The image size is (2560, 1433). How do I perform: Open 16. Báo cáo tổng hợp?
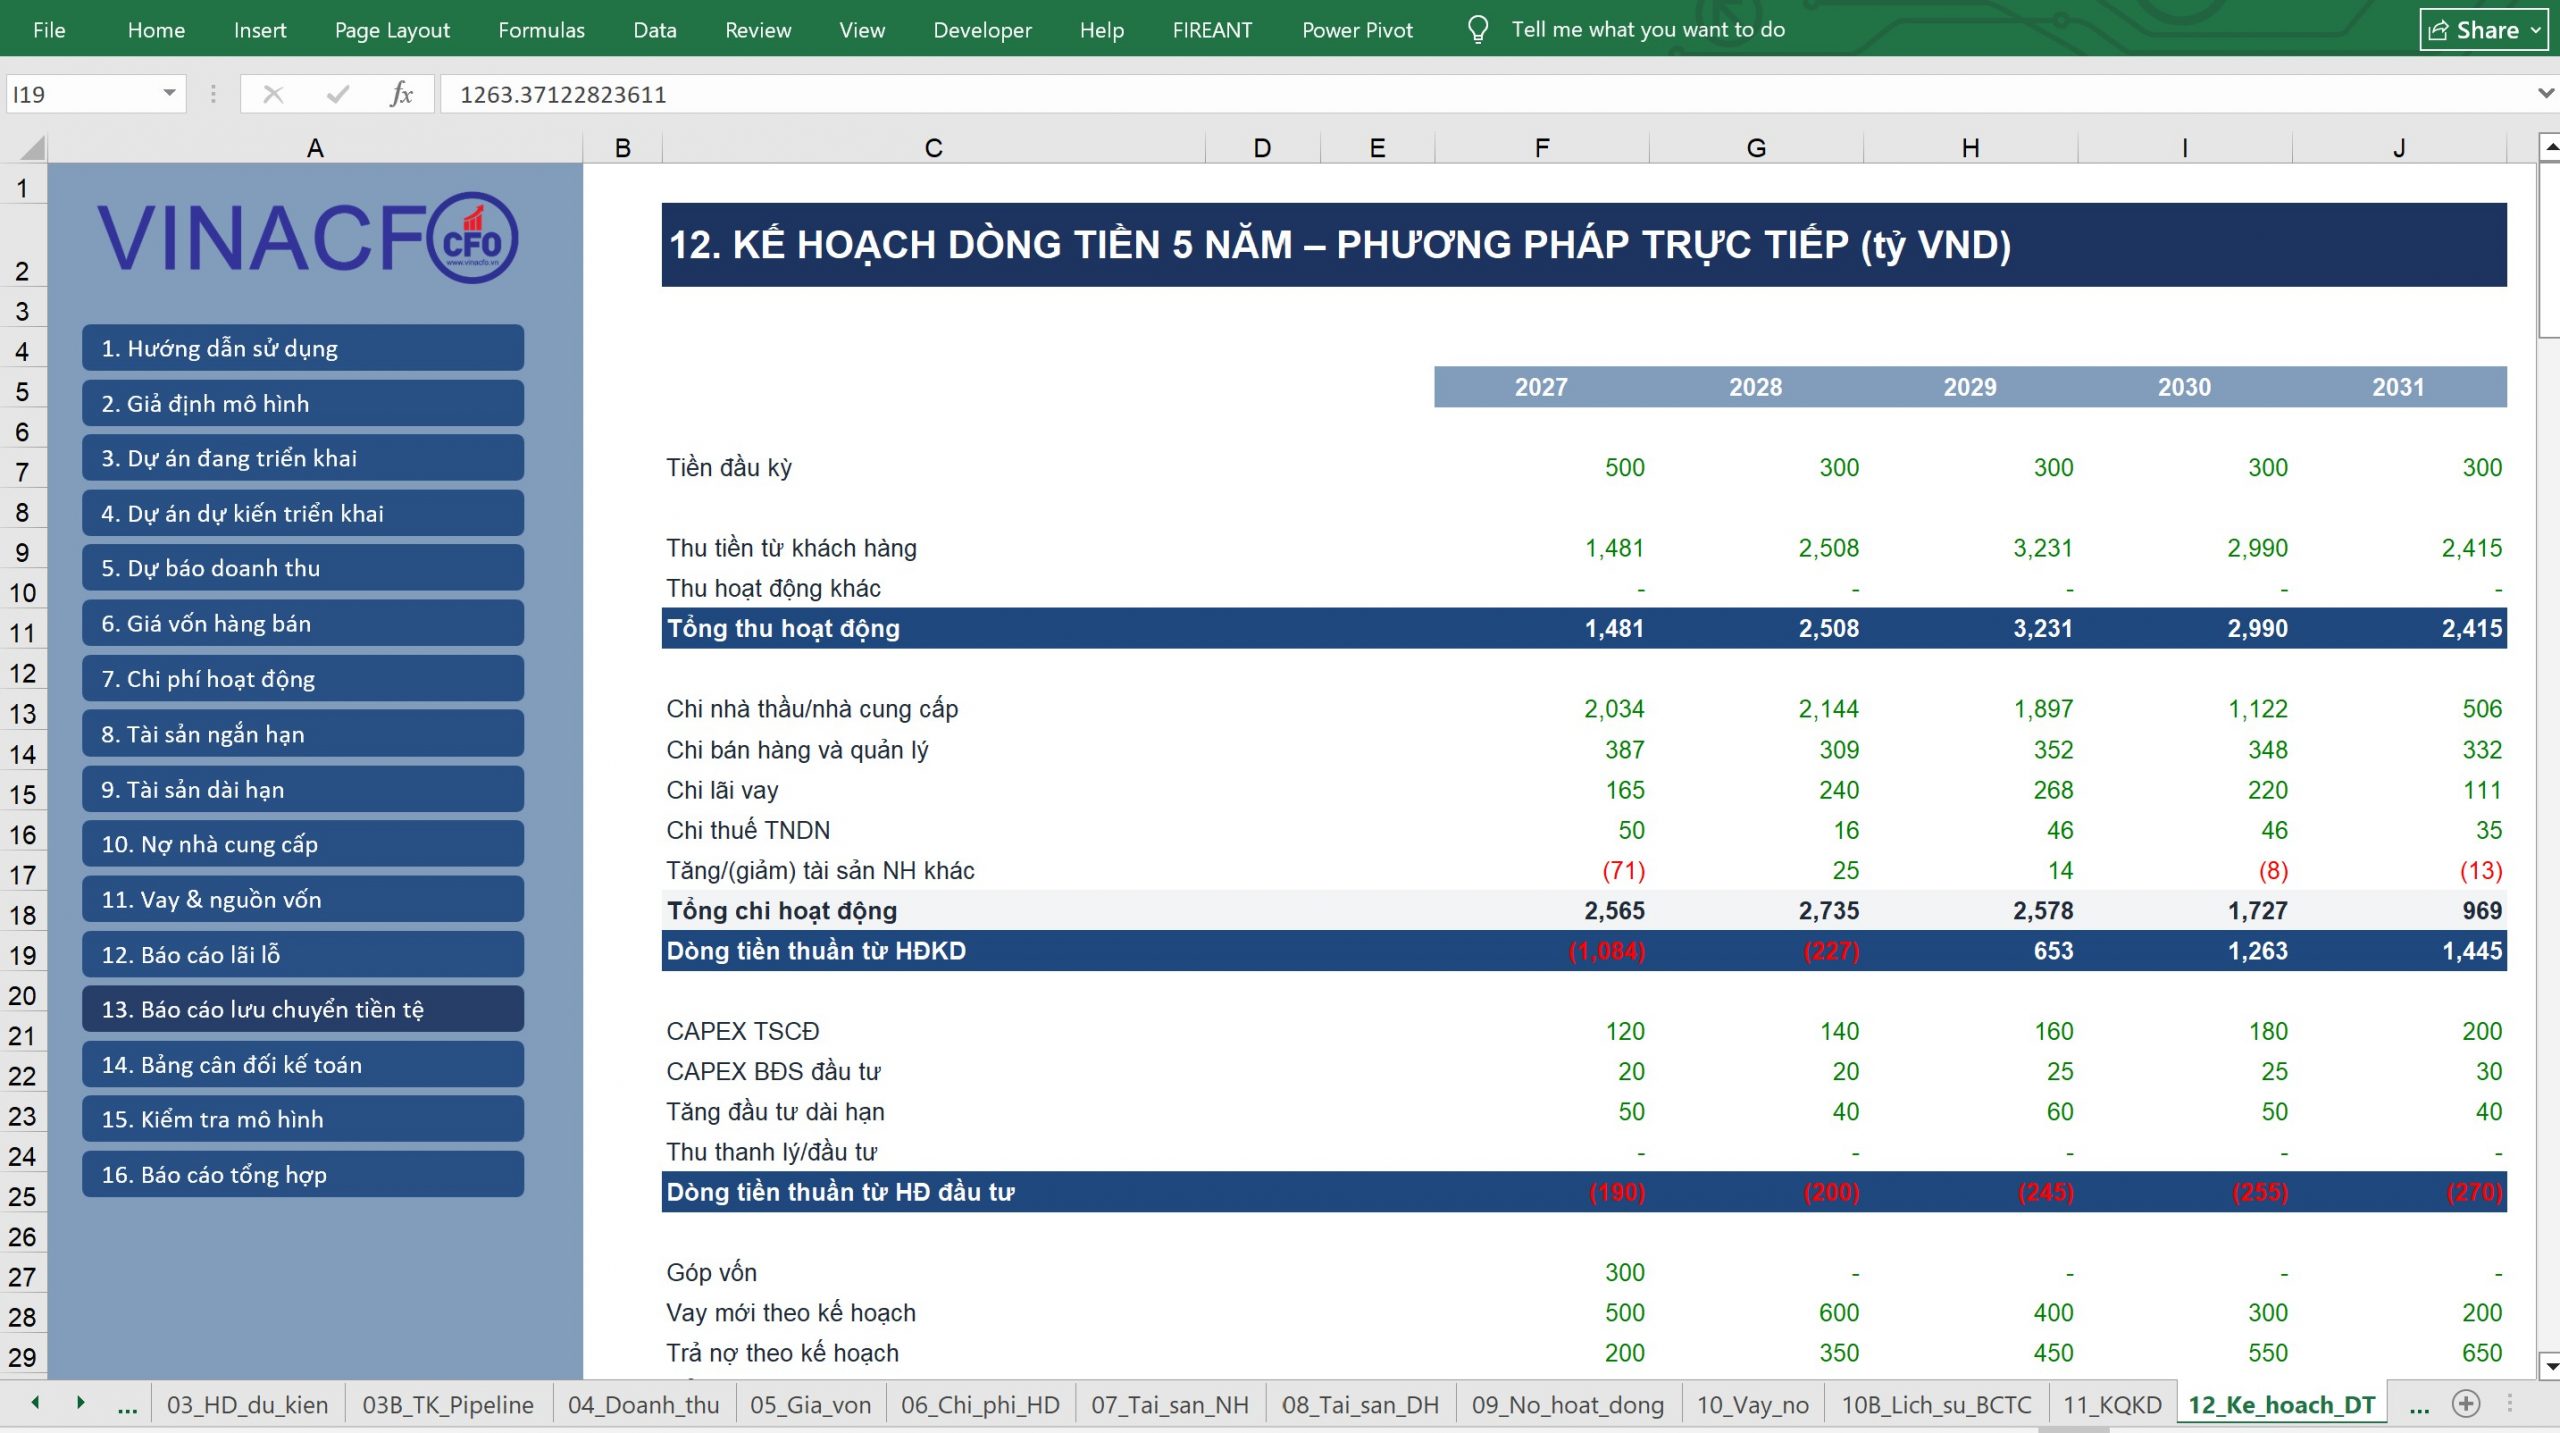[x=303, y=1174]
